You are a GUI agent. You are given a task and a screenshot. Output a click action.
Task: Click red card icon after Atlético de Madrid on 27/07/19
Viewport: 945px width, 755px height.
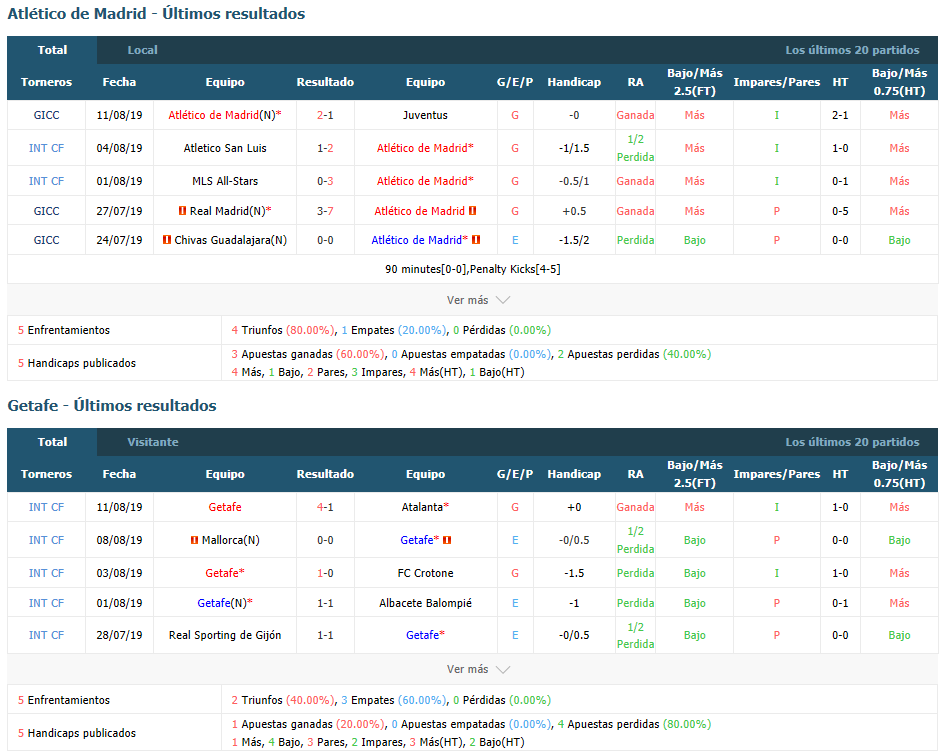472,211
